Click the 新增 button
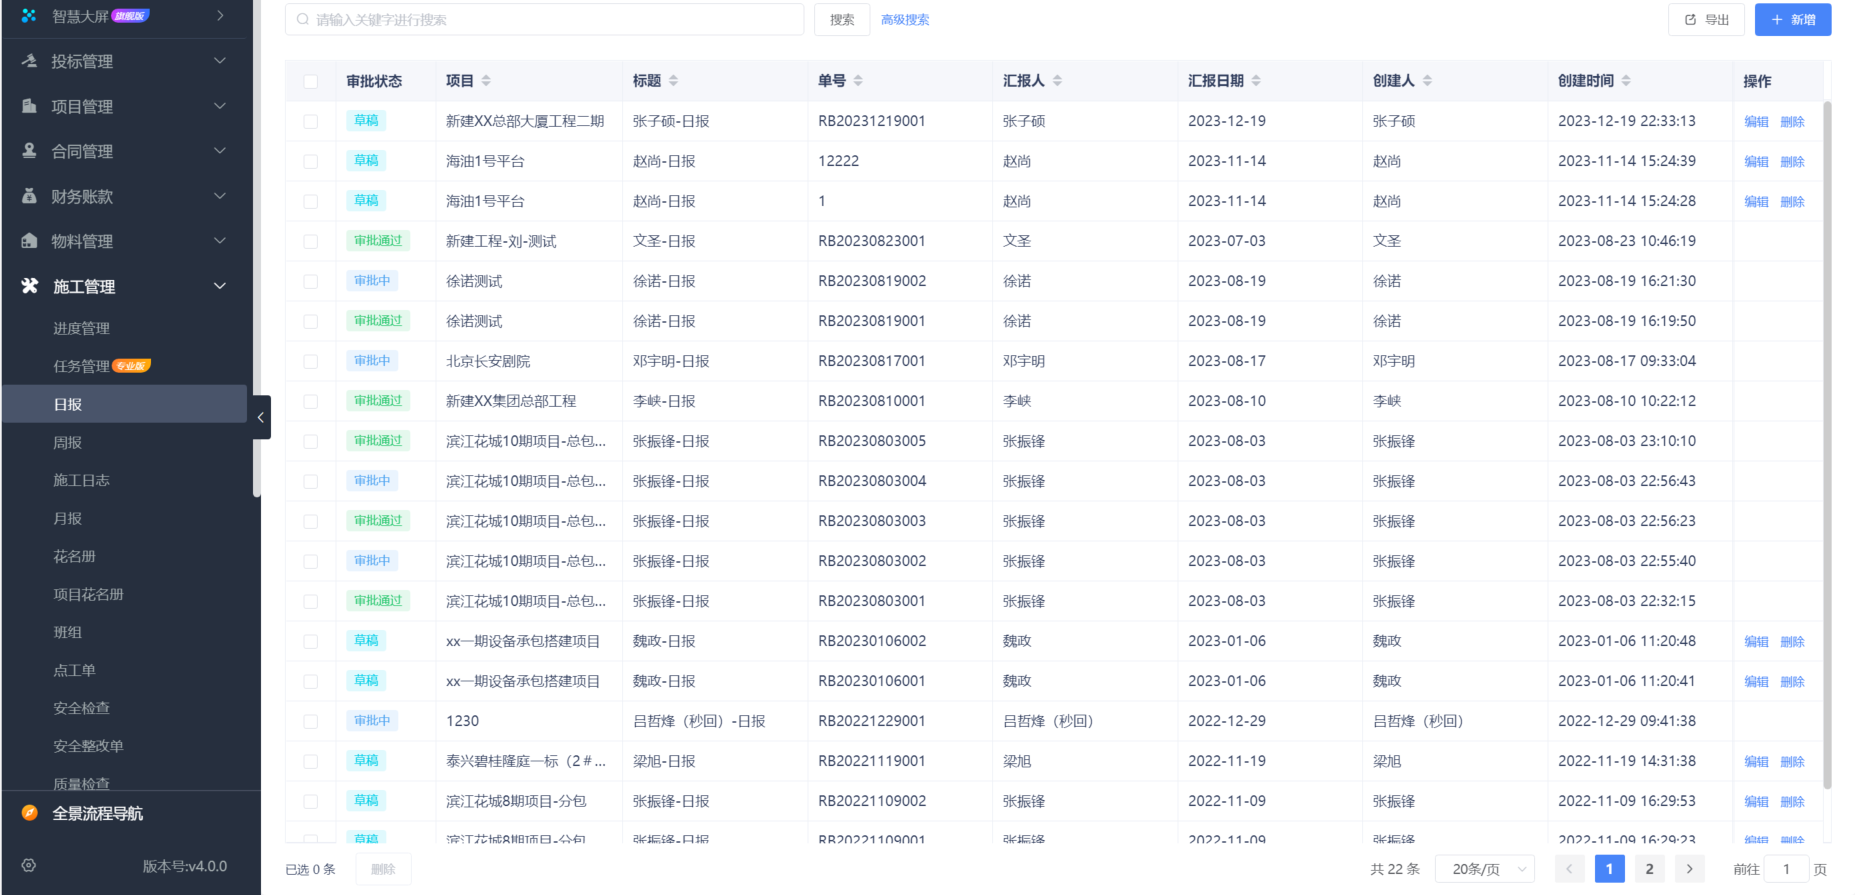The width and height of the screenshot is (1855, 895). coord(1792,20)
